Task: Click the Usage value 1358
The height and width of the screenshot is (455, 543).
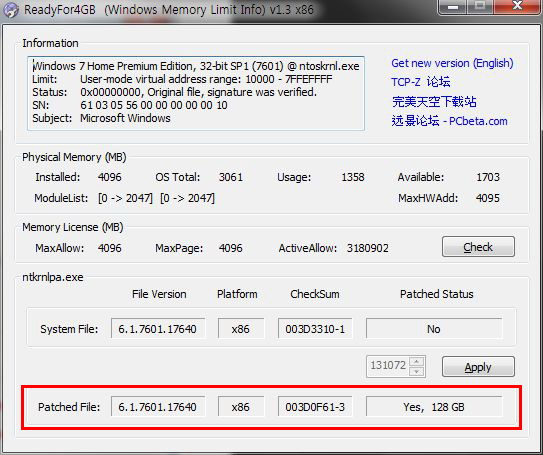Action: (353, 177)
